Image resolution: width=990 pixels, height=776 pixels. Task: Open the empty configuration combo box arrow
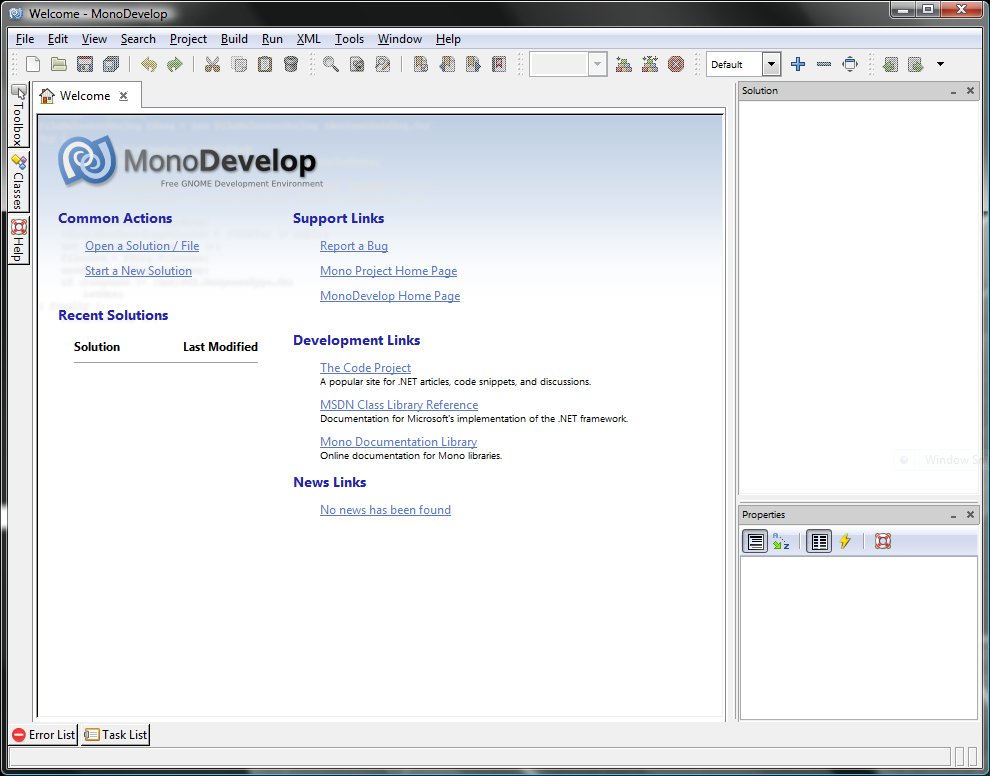(597, 64)
